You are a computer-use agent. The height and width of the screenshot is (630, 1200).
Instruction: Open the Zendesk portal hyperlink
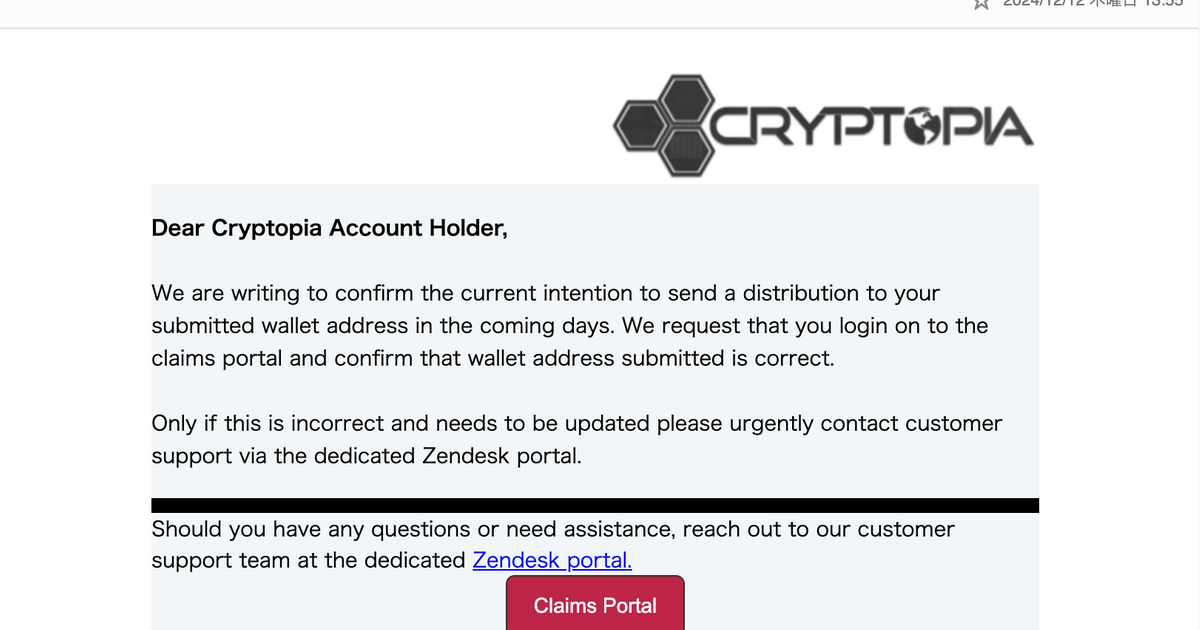[x=551, y=560]
